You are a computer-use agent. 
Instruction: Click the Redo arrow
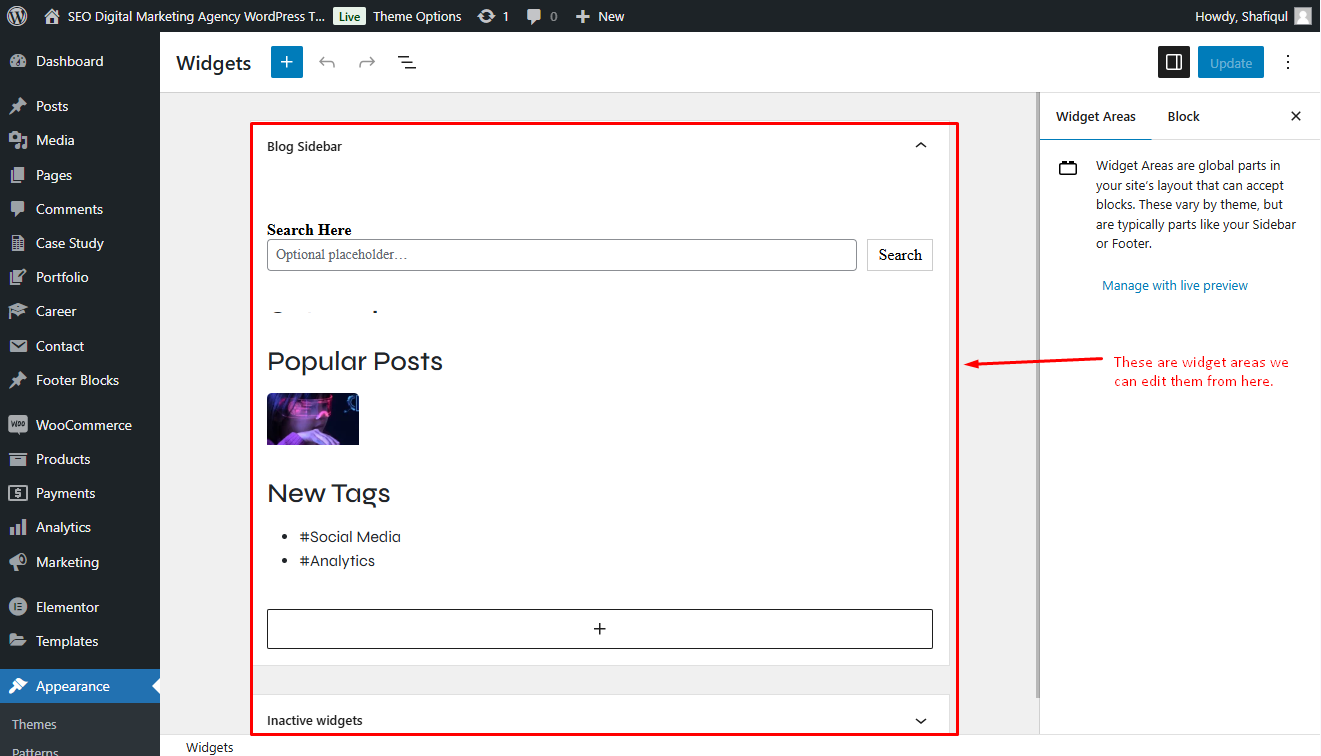(367, 62)
